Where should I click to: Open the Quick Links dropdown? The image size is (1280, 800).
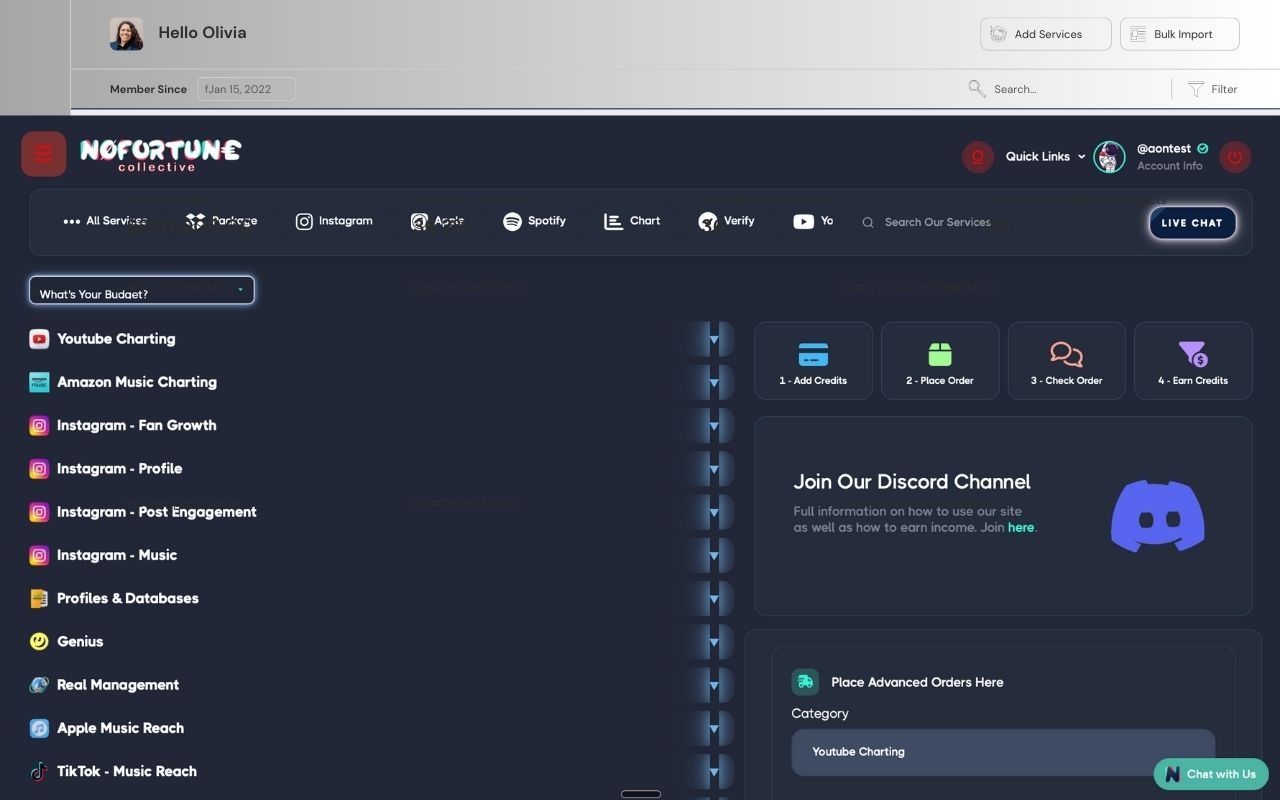click(1045, 156)
